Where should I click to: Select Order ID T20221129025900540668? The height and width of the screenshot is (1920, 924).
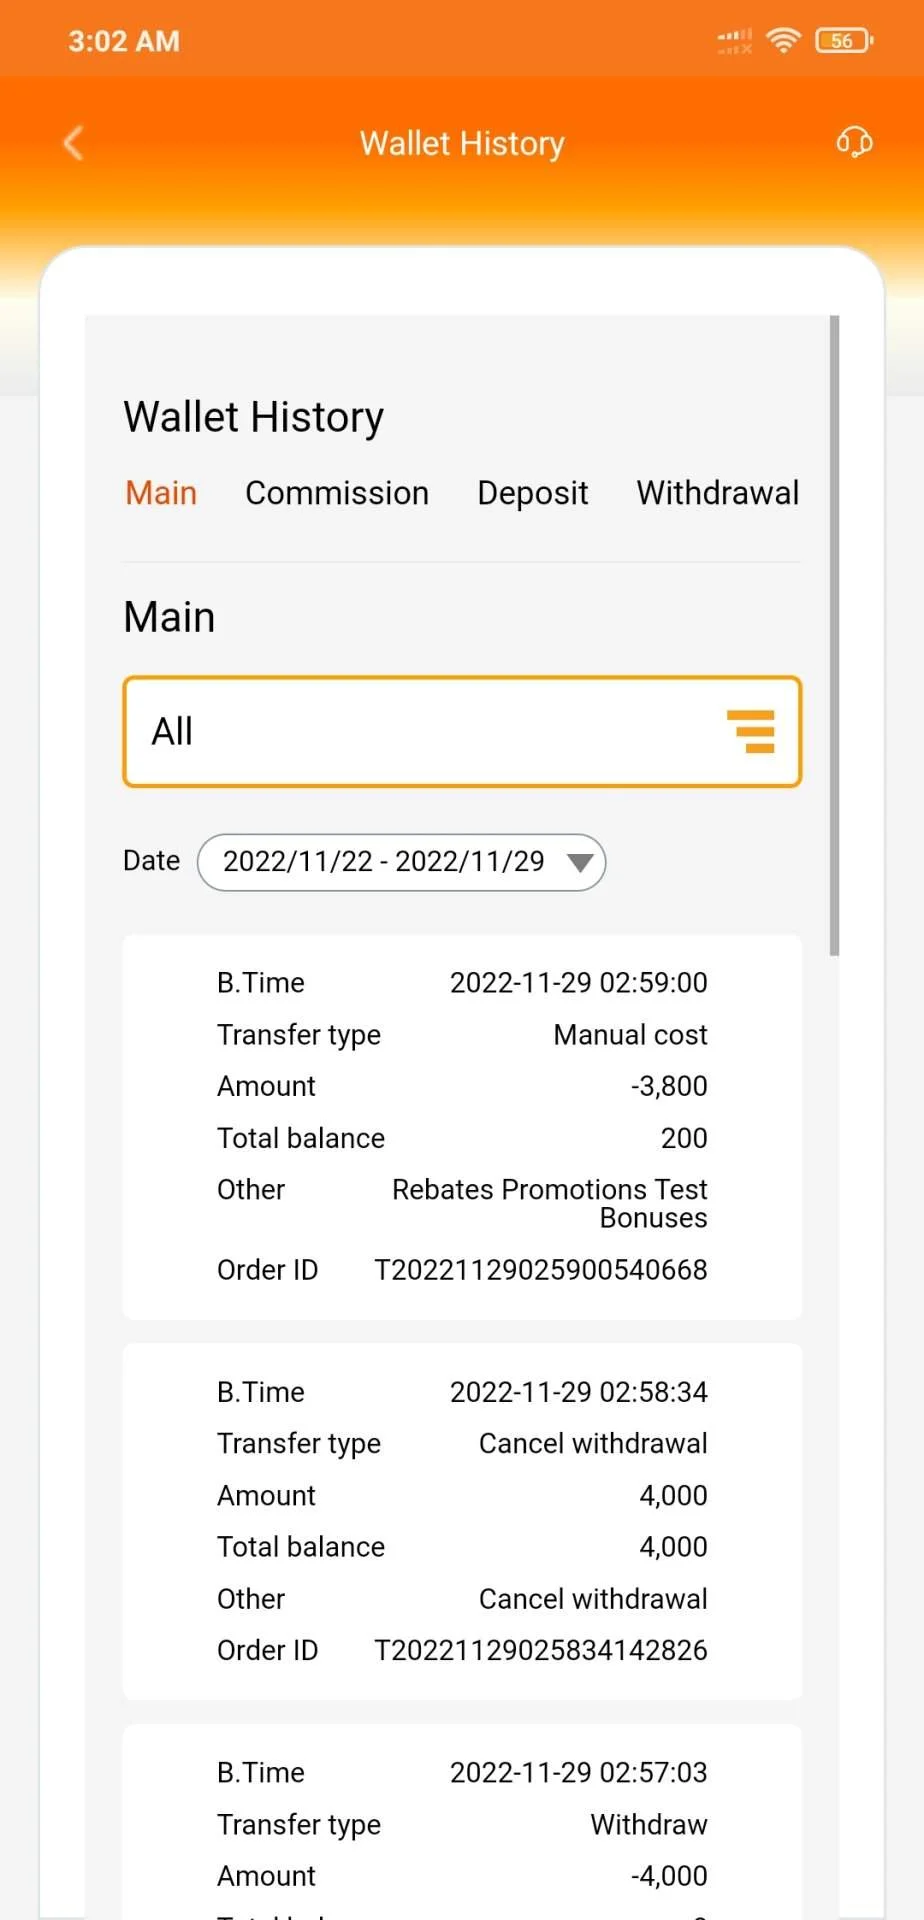click(541, 1270)
